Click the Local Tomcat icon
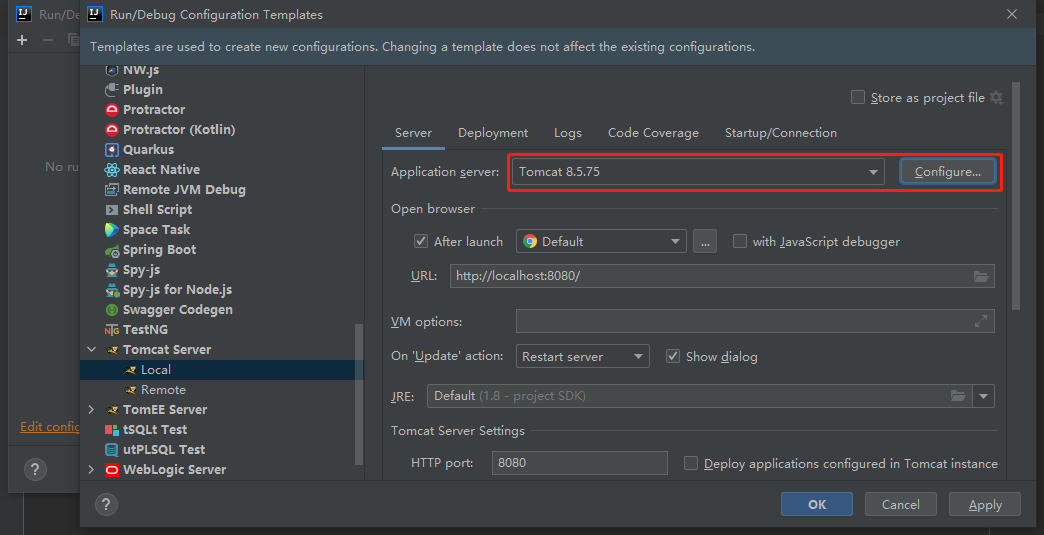The height and width of the screenshot is (535, 1044). [130, 370]
